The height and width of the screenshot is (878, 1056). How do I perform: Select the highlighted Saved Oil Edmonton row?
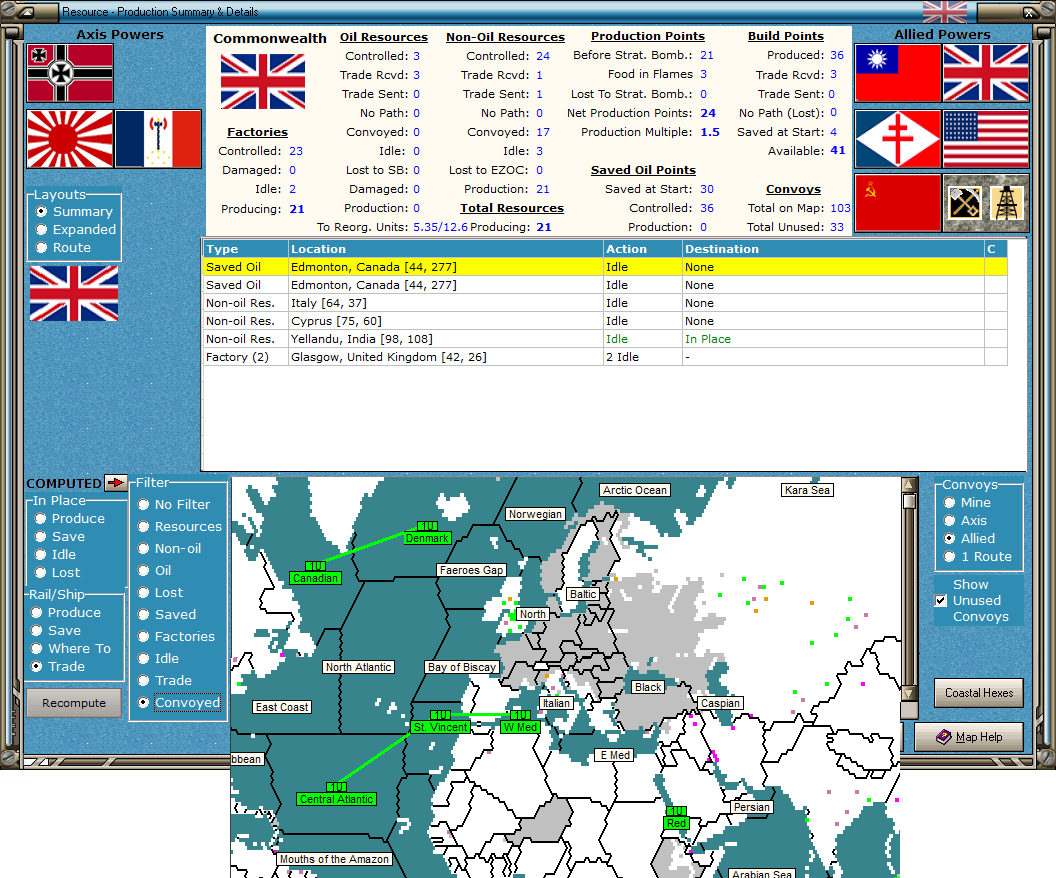coord(605,267)
